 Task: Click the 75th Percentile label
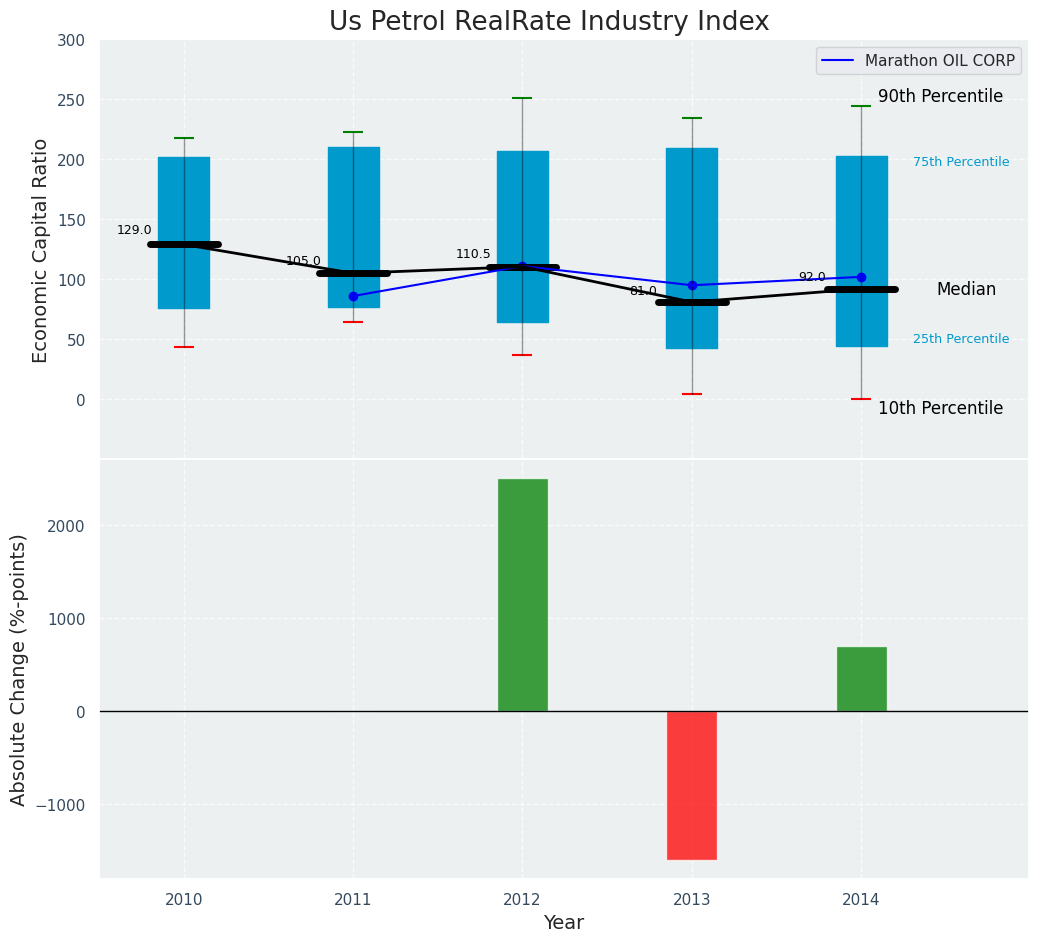(x=960, y=162)
